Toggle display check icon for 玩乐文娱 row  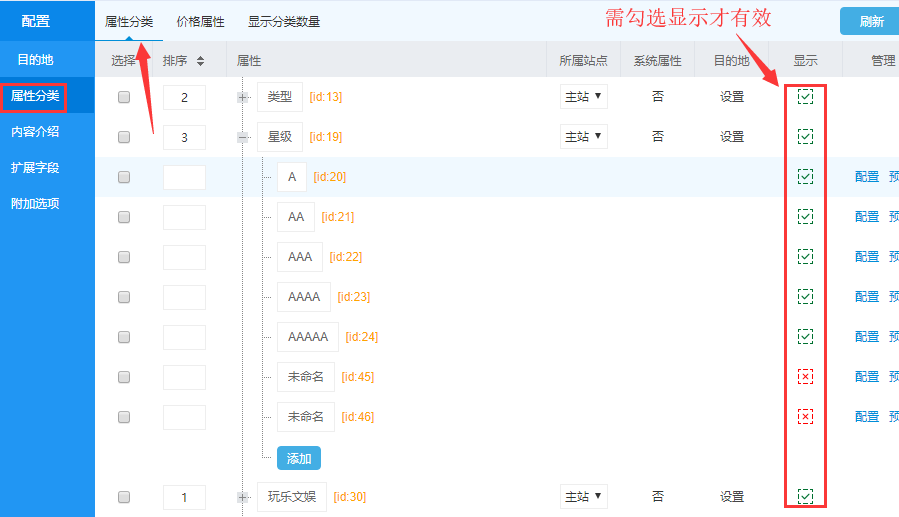pyautogui.click(x=805, y=496)
